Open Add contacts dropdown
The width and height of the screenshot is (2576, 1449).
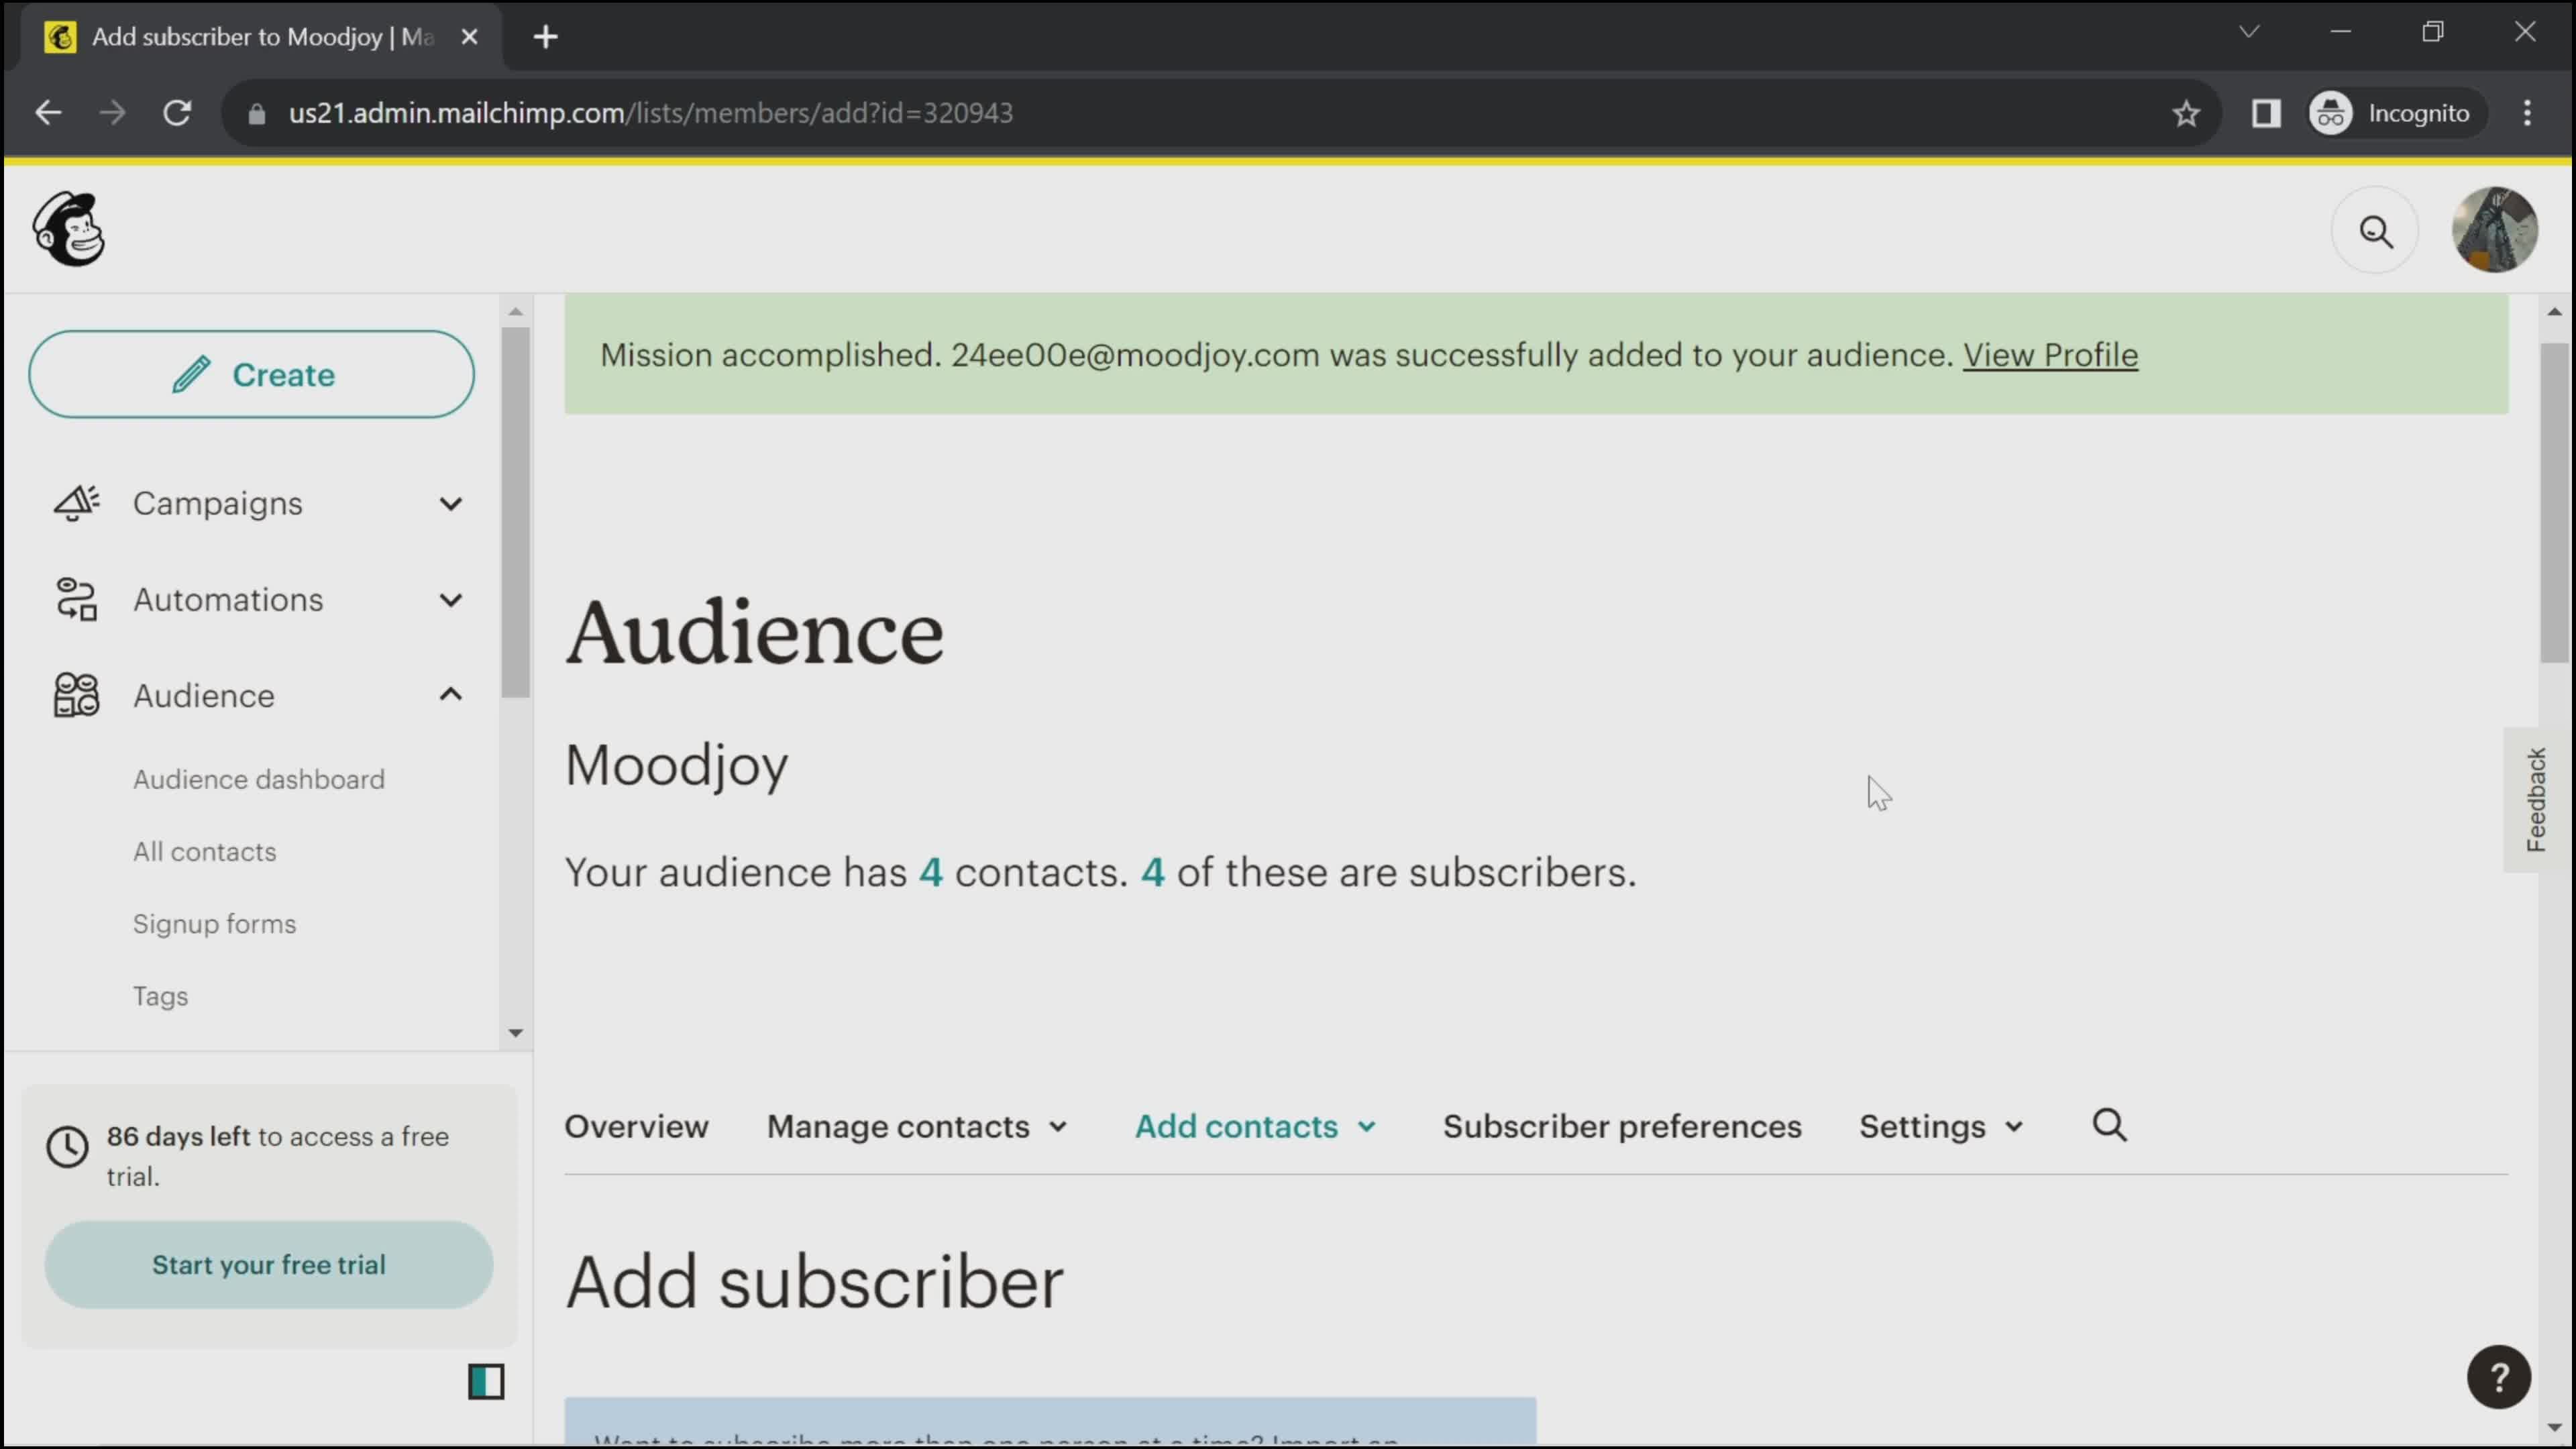point(1255,1126)
